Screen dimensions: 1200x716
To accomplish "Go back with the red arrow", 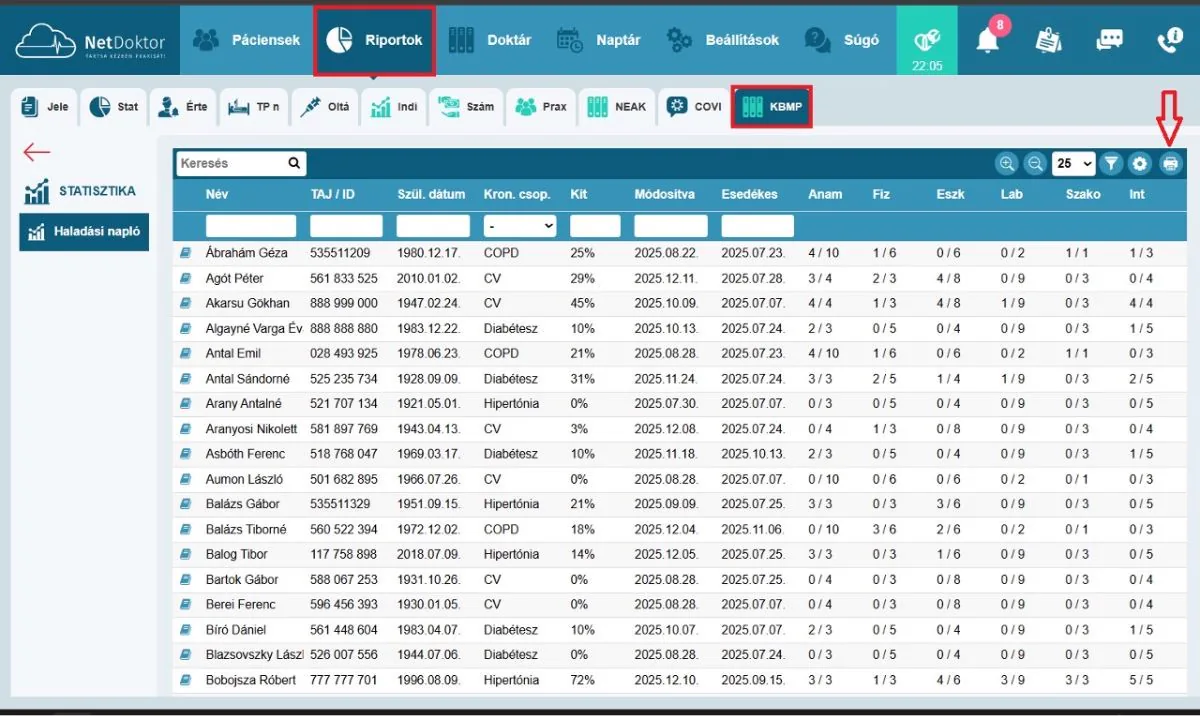I will [37, 152].
